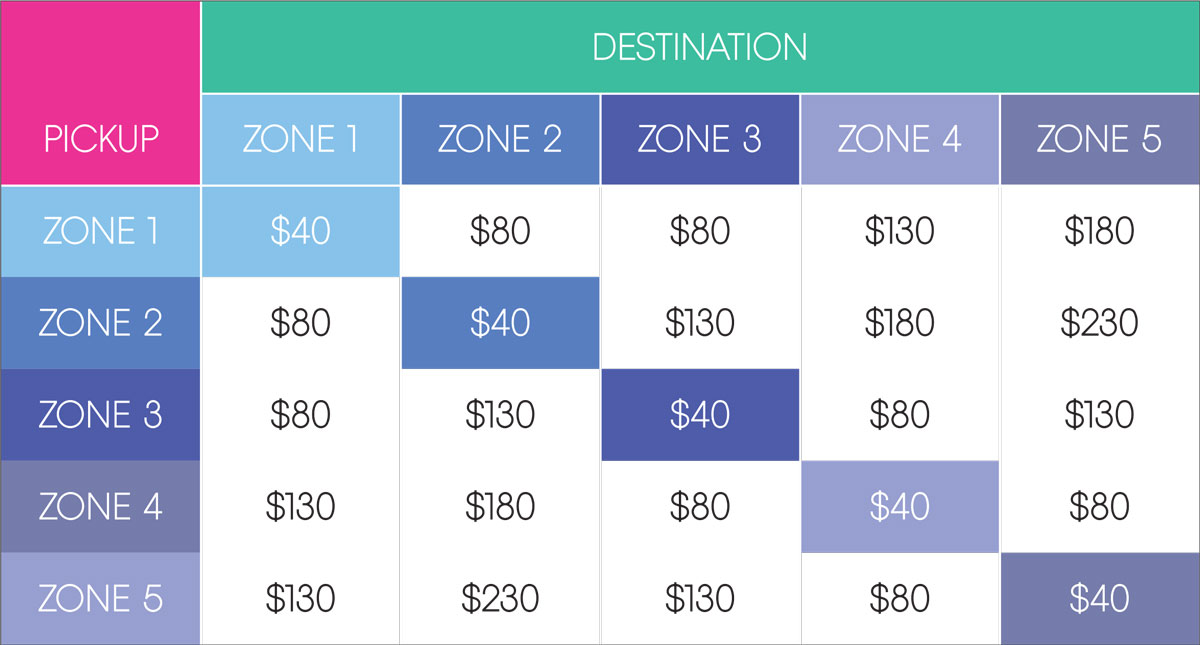Click the $40 Zone 3 to Zone 3 cell
Screen dimensions: 1200x645
700,415
